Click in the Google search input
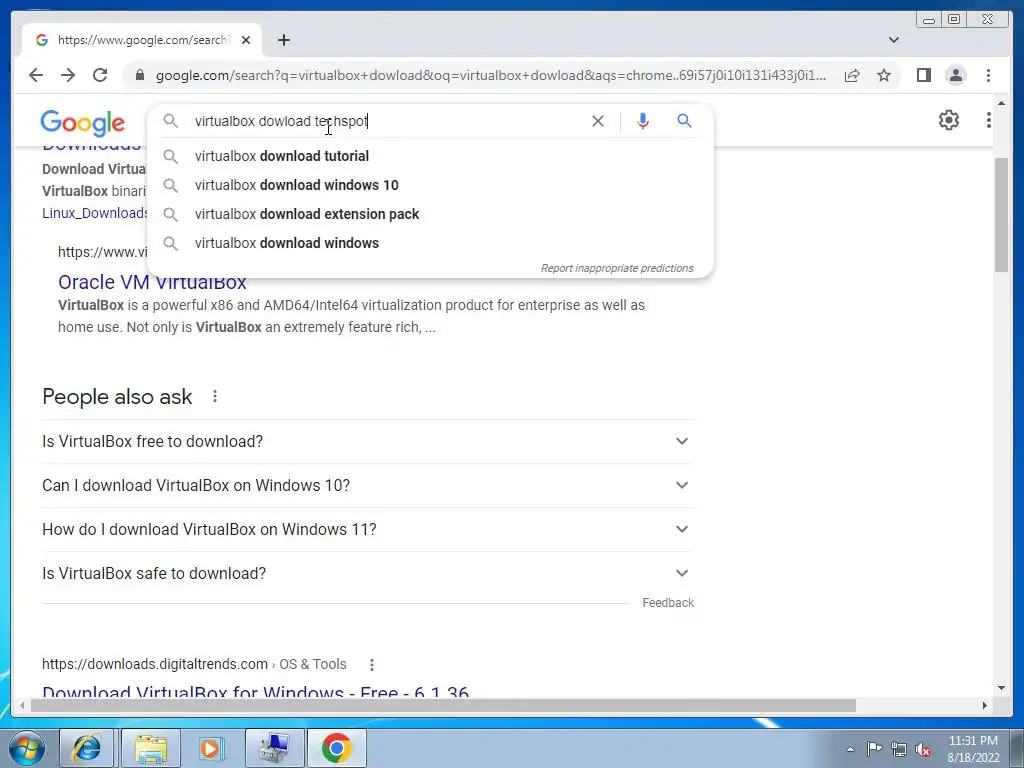The height and width of the screenshot is (768, 1024). (x=385, y=121)
